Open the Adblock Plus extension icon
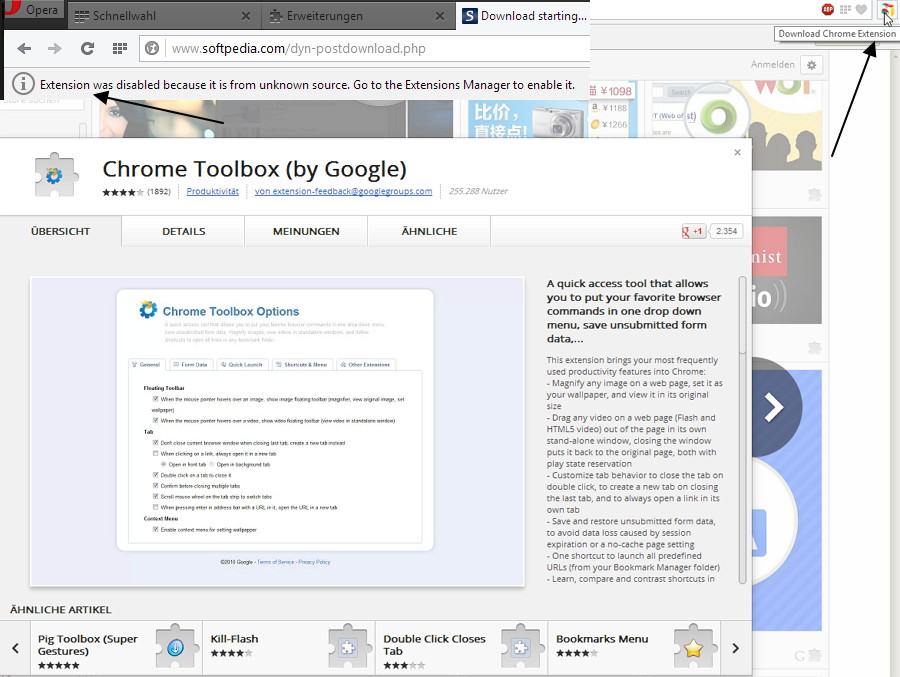The height and width of the screenshot is (677, 900). pos(828,9)
